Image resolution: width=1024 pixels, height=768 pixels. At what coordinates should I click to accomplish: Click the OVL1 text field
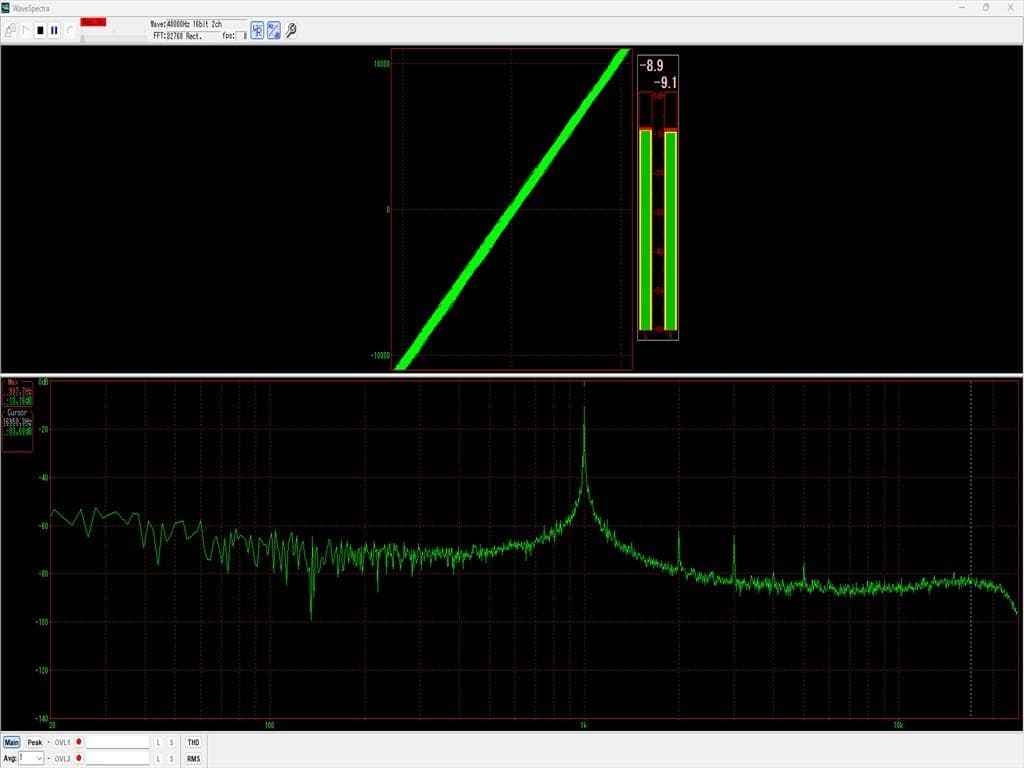click(x=117, y=743)
